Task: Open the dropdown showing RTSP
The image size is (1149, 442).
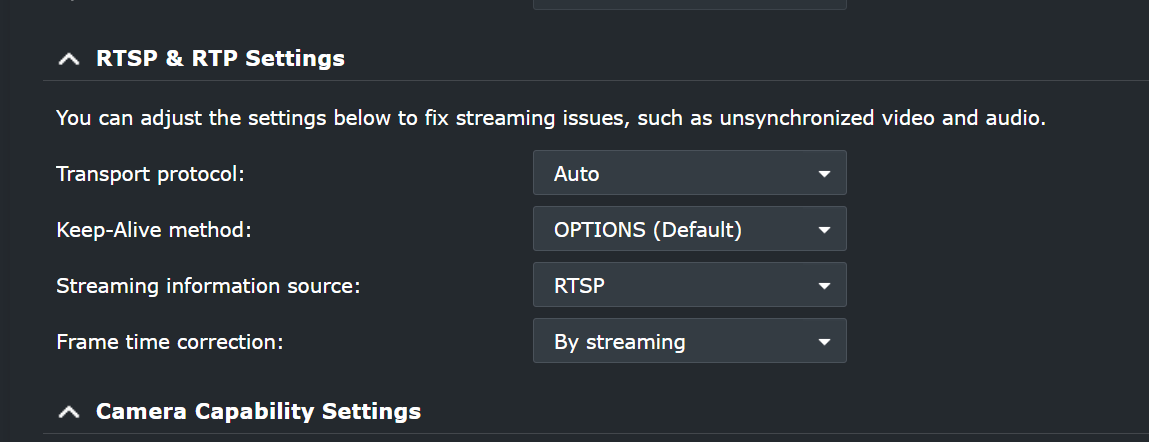Action: [x=689, y=285]
